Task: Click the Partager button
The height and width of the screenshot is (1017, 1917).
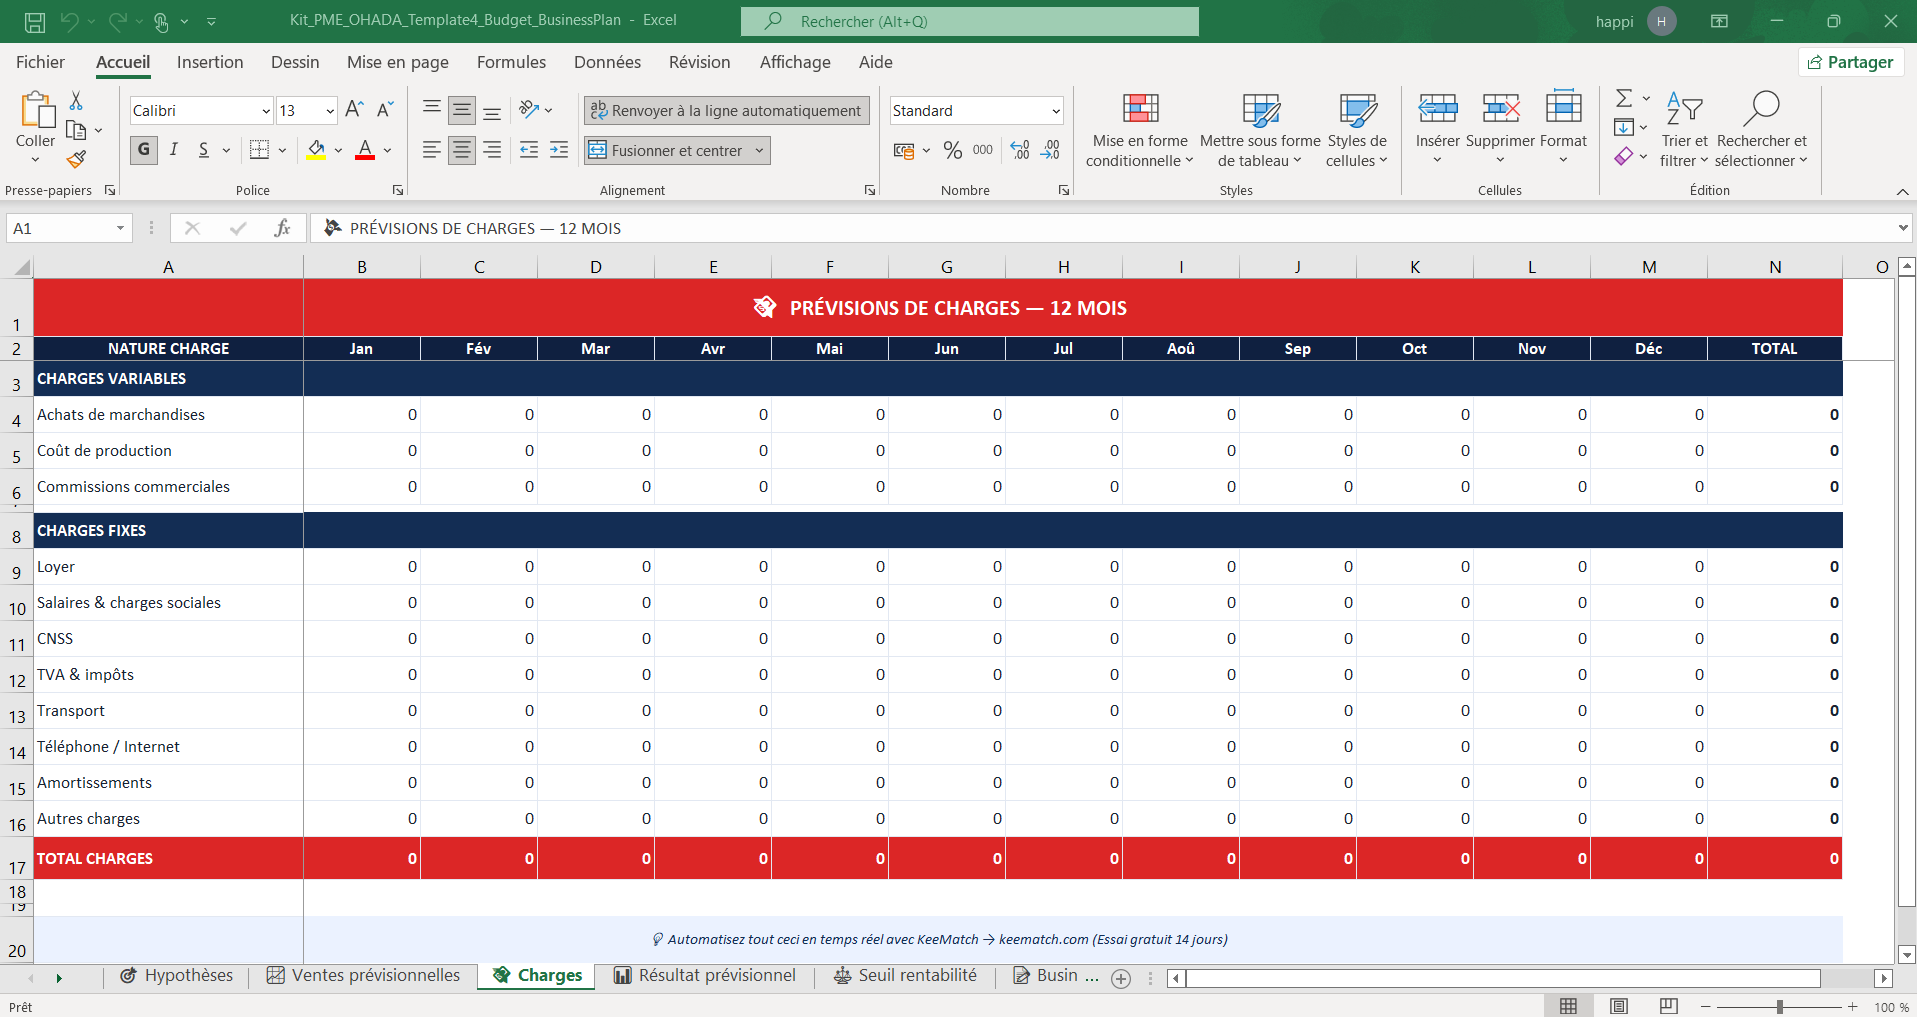Action: click(1851, 62)
